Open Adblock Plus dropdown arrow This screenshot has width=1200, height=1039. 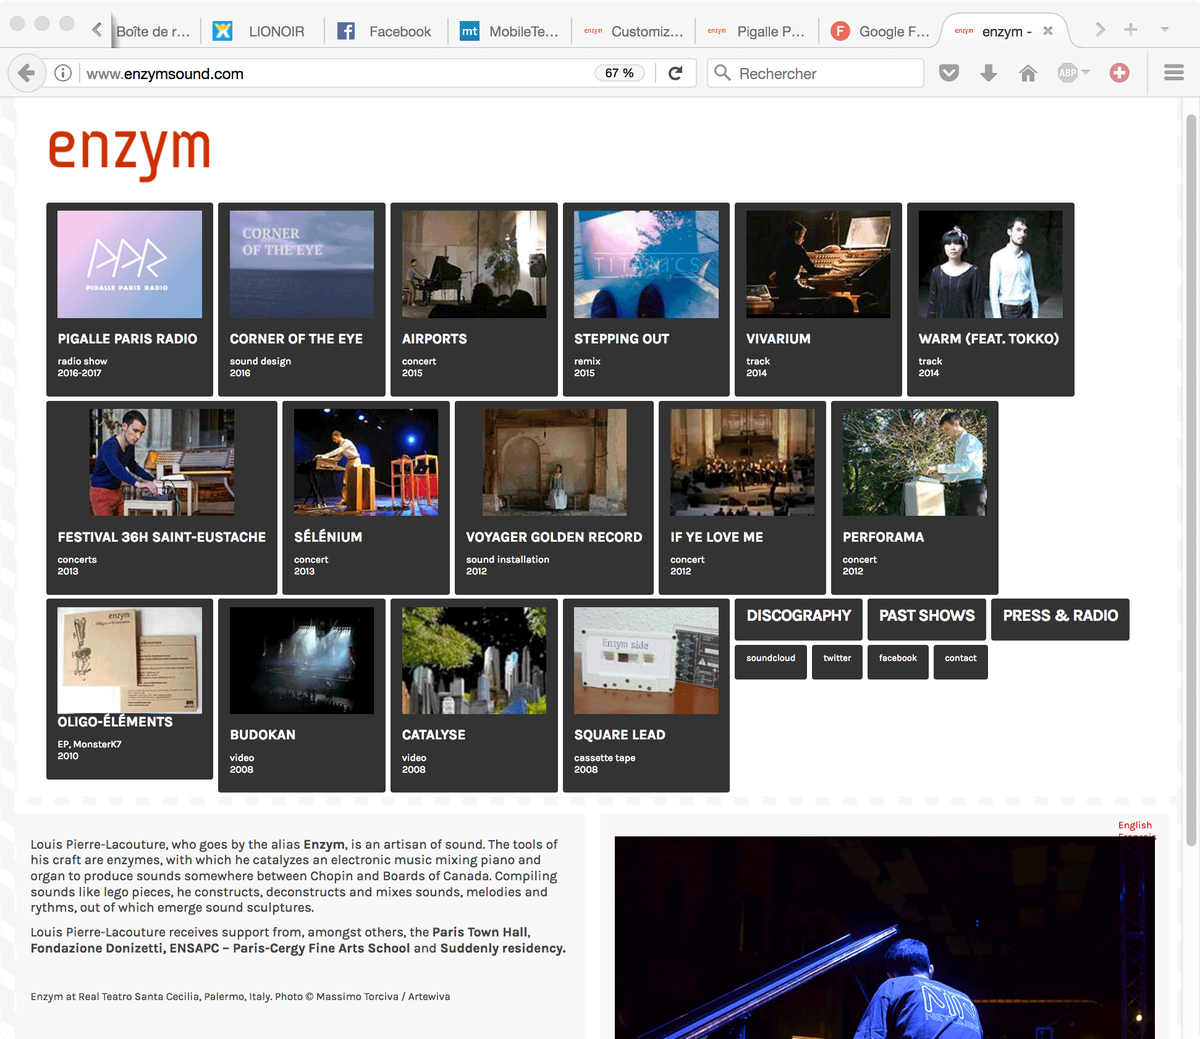(x=1086, y=72)
